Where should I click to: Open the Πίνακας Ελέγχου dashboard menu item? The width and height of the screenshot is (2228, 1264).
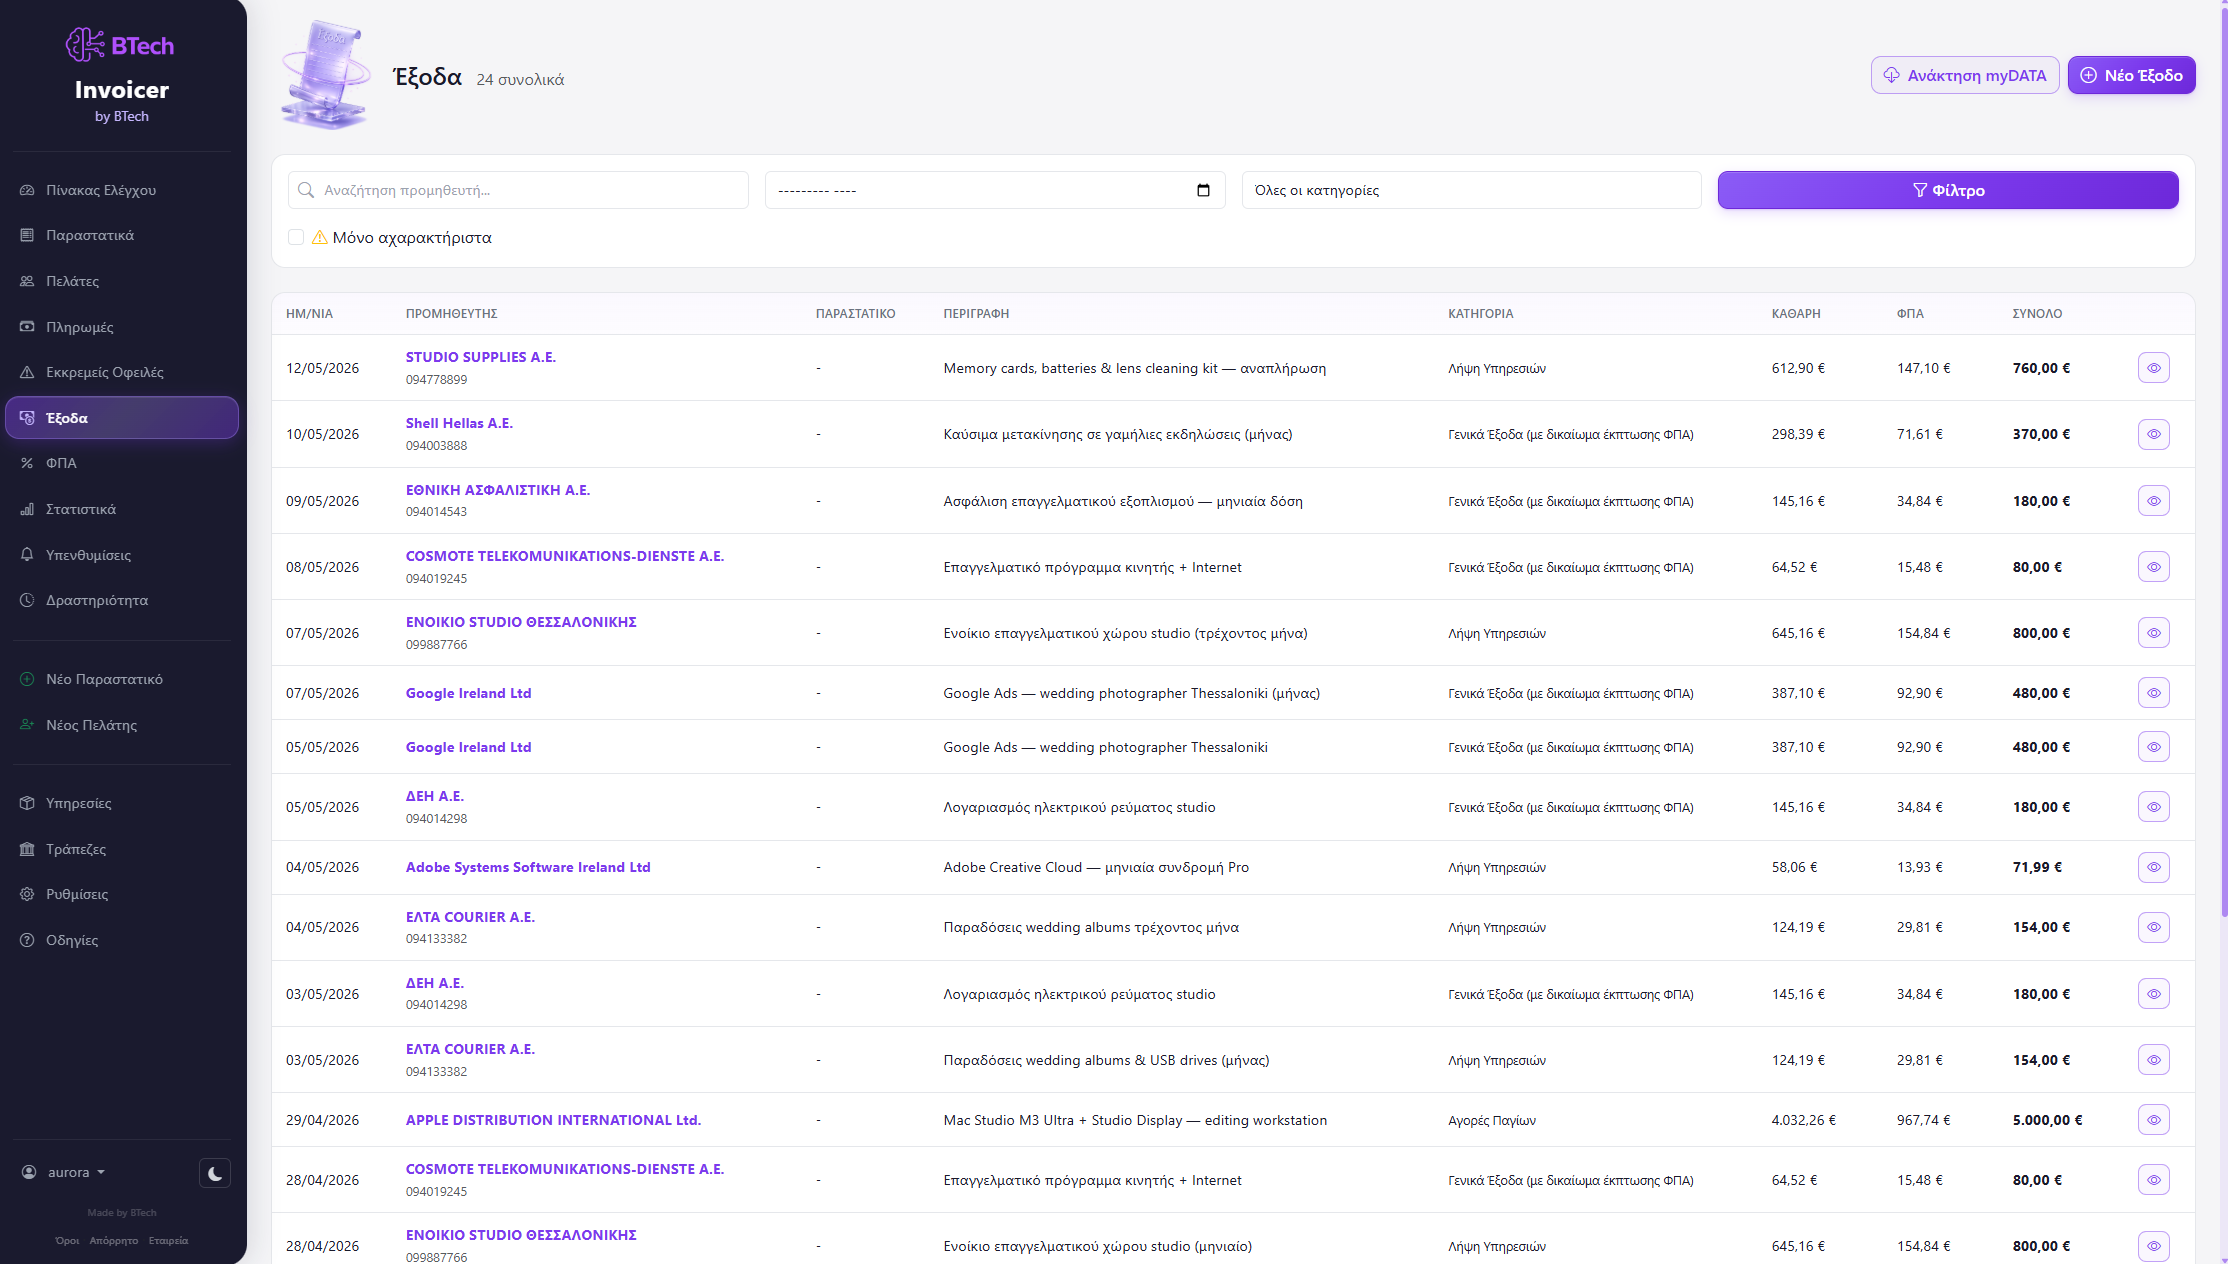(122, 190)
